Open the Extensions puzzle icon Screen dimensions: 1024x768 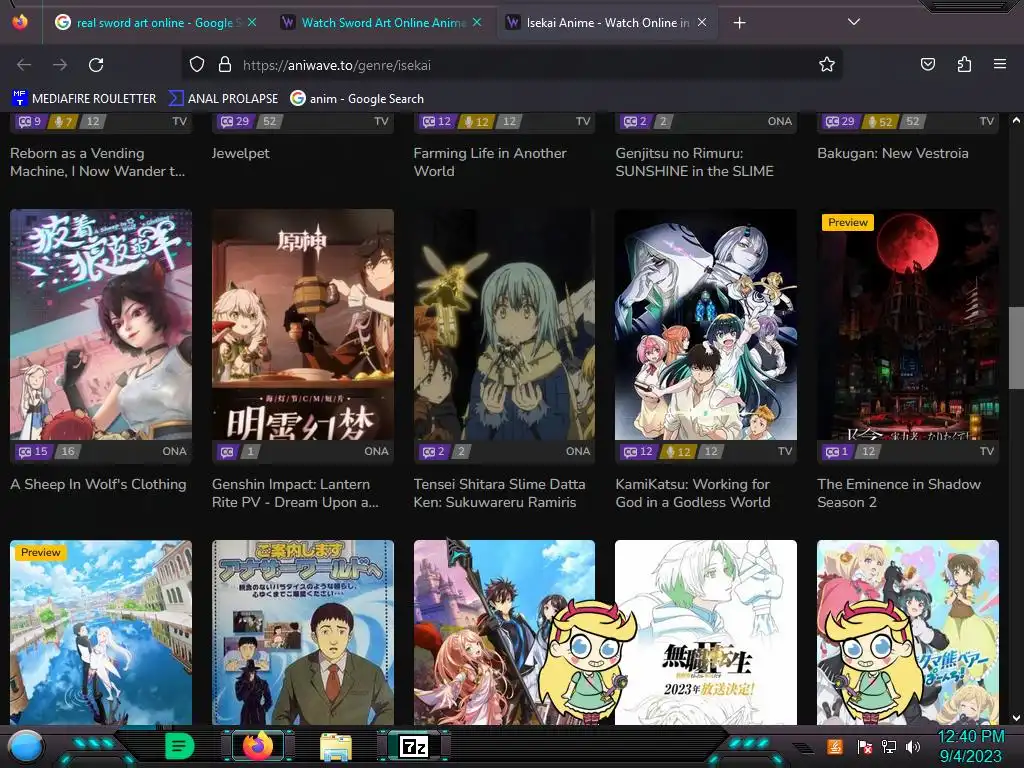pos(964,65)
